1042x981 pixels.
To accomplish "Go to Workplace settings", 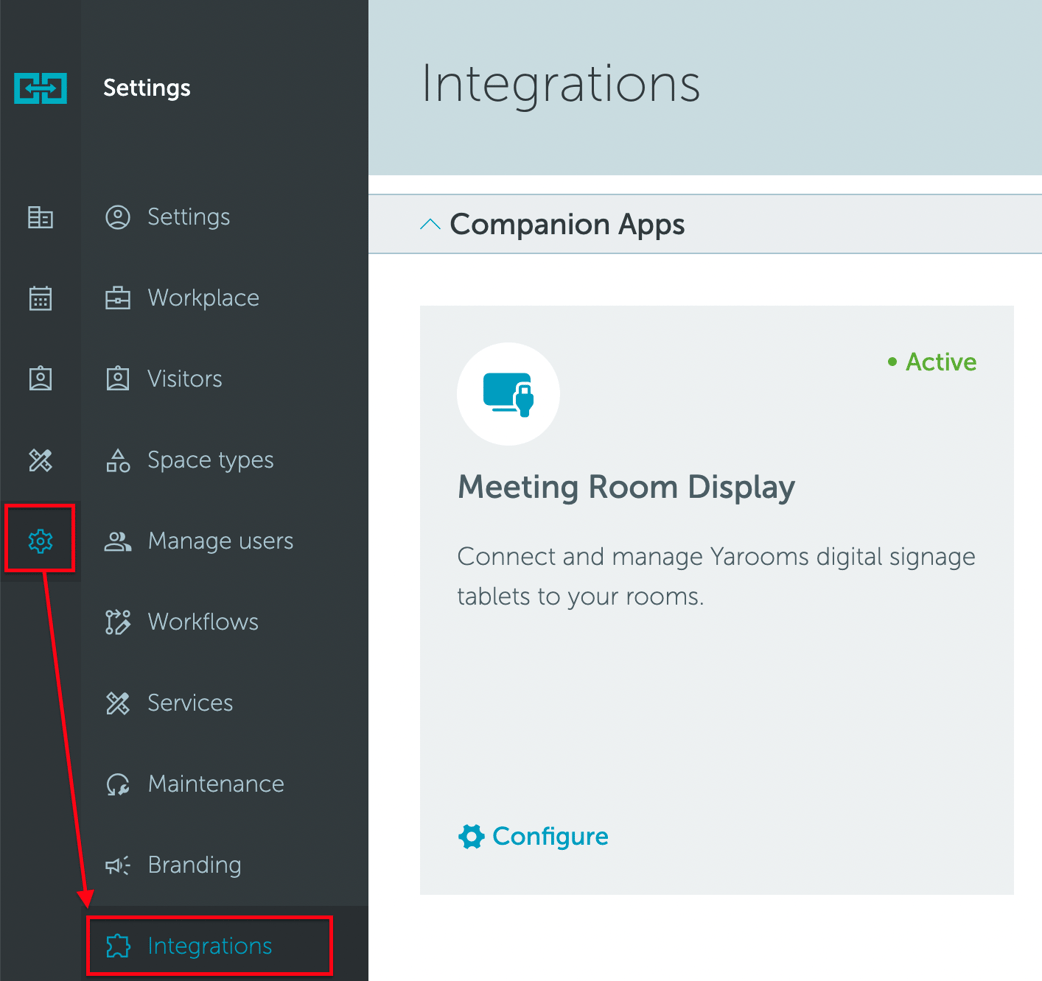I will tap(203, 298).
